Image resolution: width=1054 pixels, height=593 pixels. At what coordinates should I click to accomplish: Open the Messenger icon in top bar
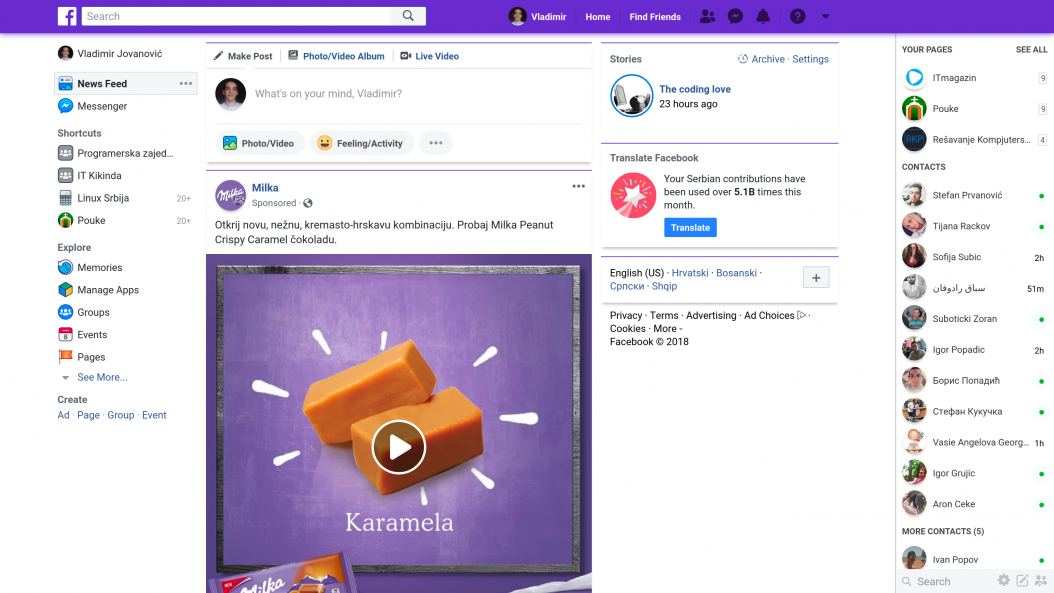[735, 16]
